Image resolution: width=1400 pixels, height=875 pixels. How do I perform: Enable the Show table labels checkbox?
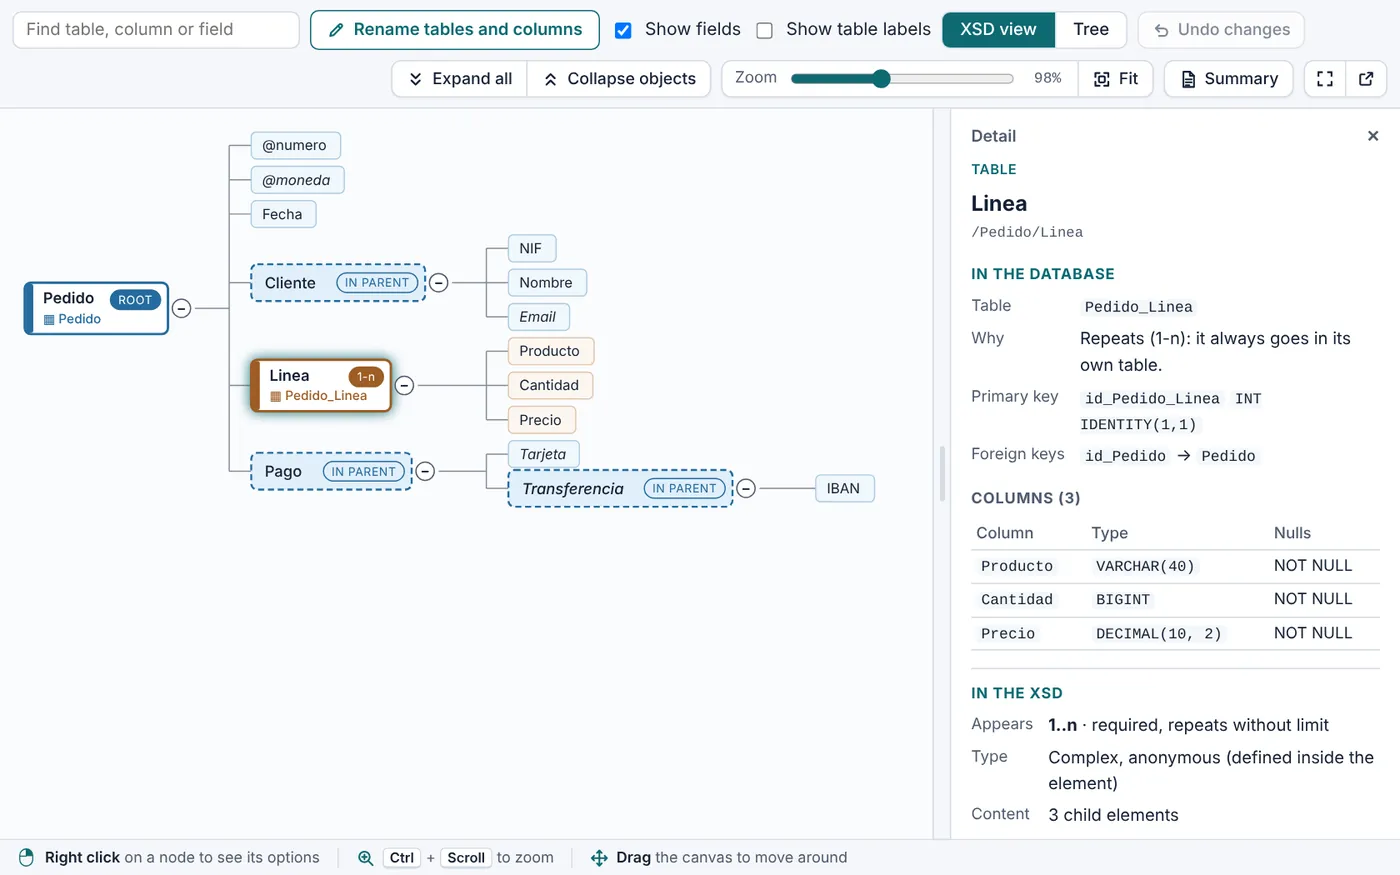point(765,30)
